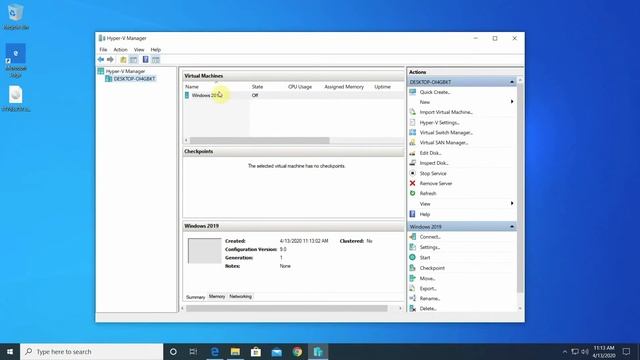Image resolution: width=640 pixels, height=360 pixels.
Task: Click the Up one level folder toolbar icon
Action: pyautogui.click(x=123, y=60)
